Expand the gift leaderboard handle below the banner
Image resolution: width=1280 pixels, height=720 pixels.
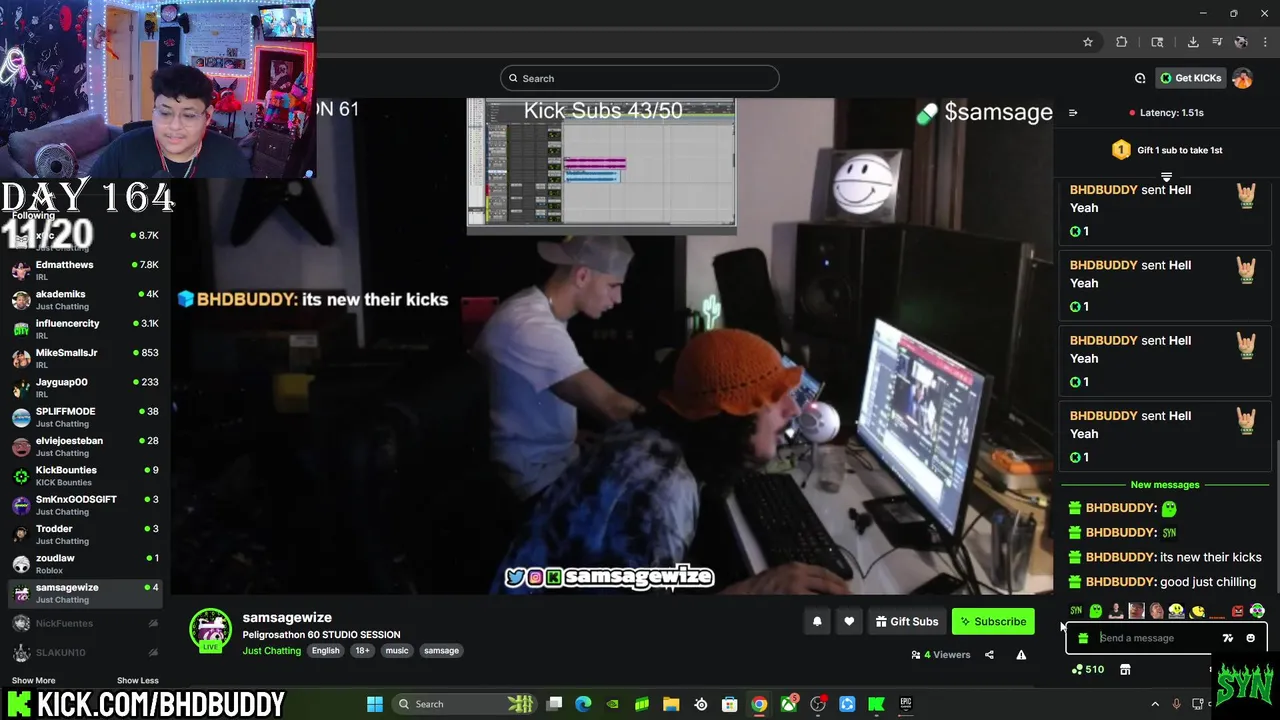coord(1166,177)
